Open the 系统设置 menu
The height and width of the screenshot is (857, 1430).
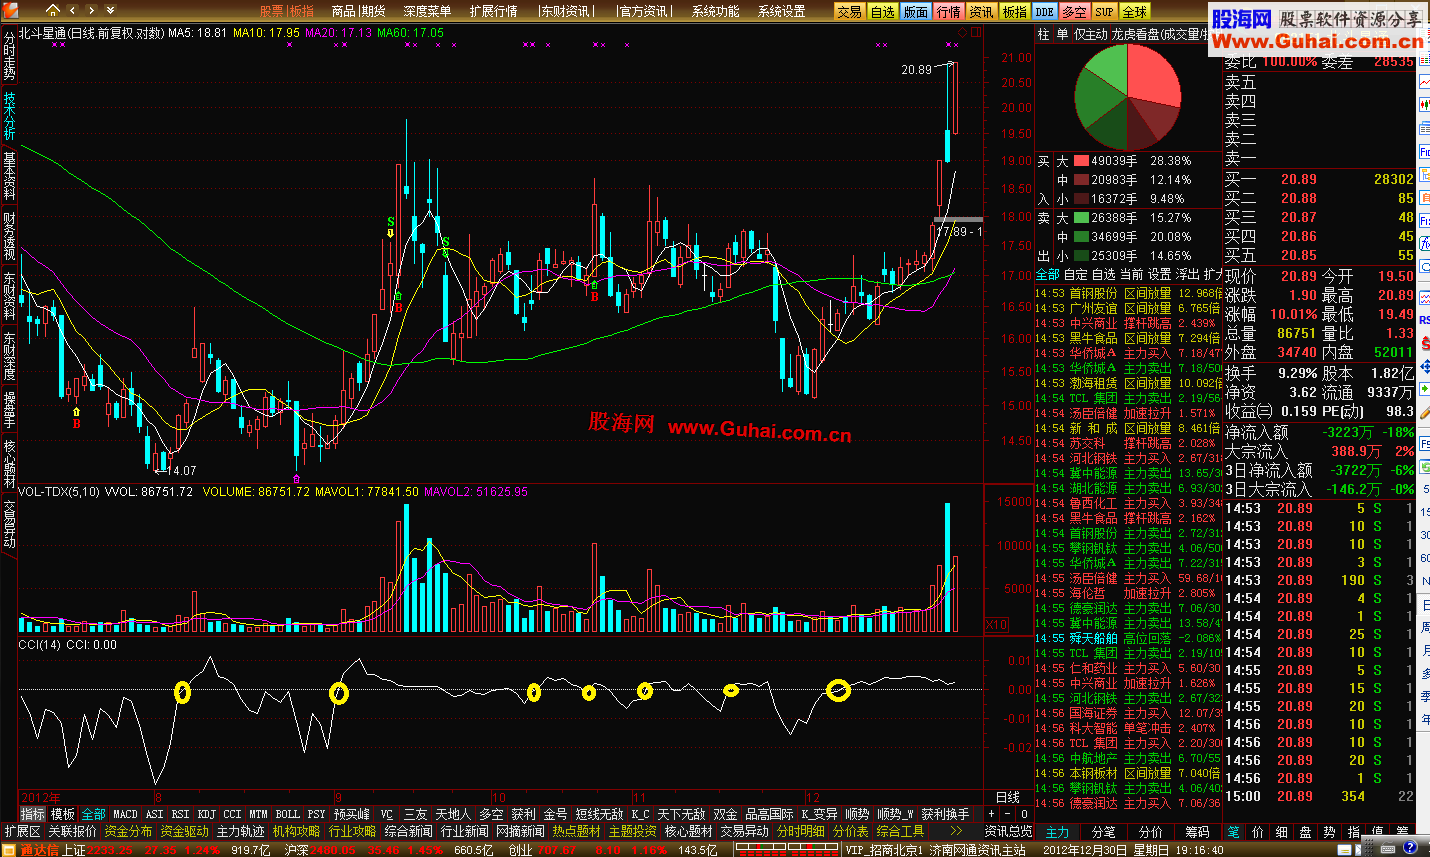click(781, 11)
